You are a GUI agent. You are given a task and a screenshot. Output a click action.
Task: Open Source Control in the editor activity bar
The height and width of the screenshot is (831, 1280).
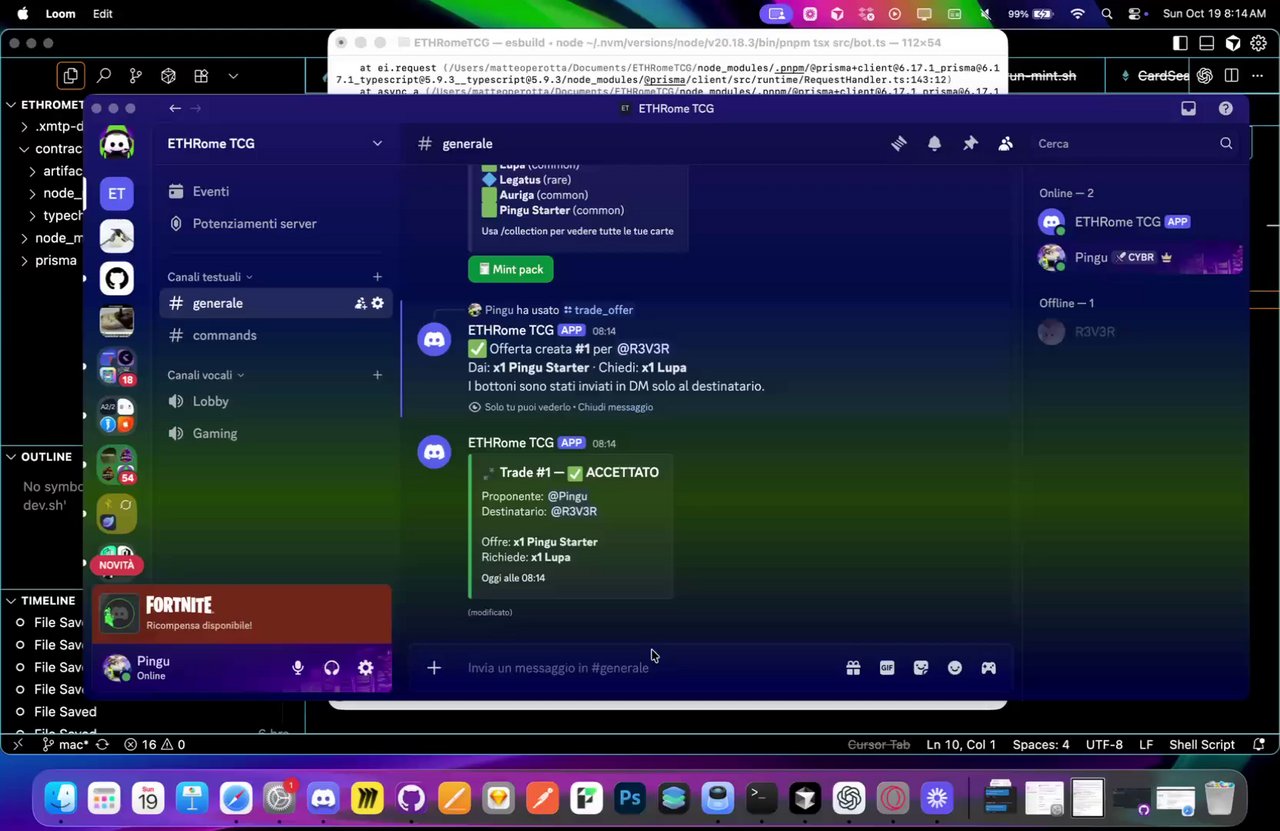(x=136, y=75)
